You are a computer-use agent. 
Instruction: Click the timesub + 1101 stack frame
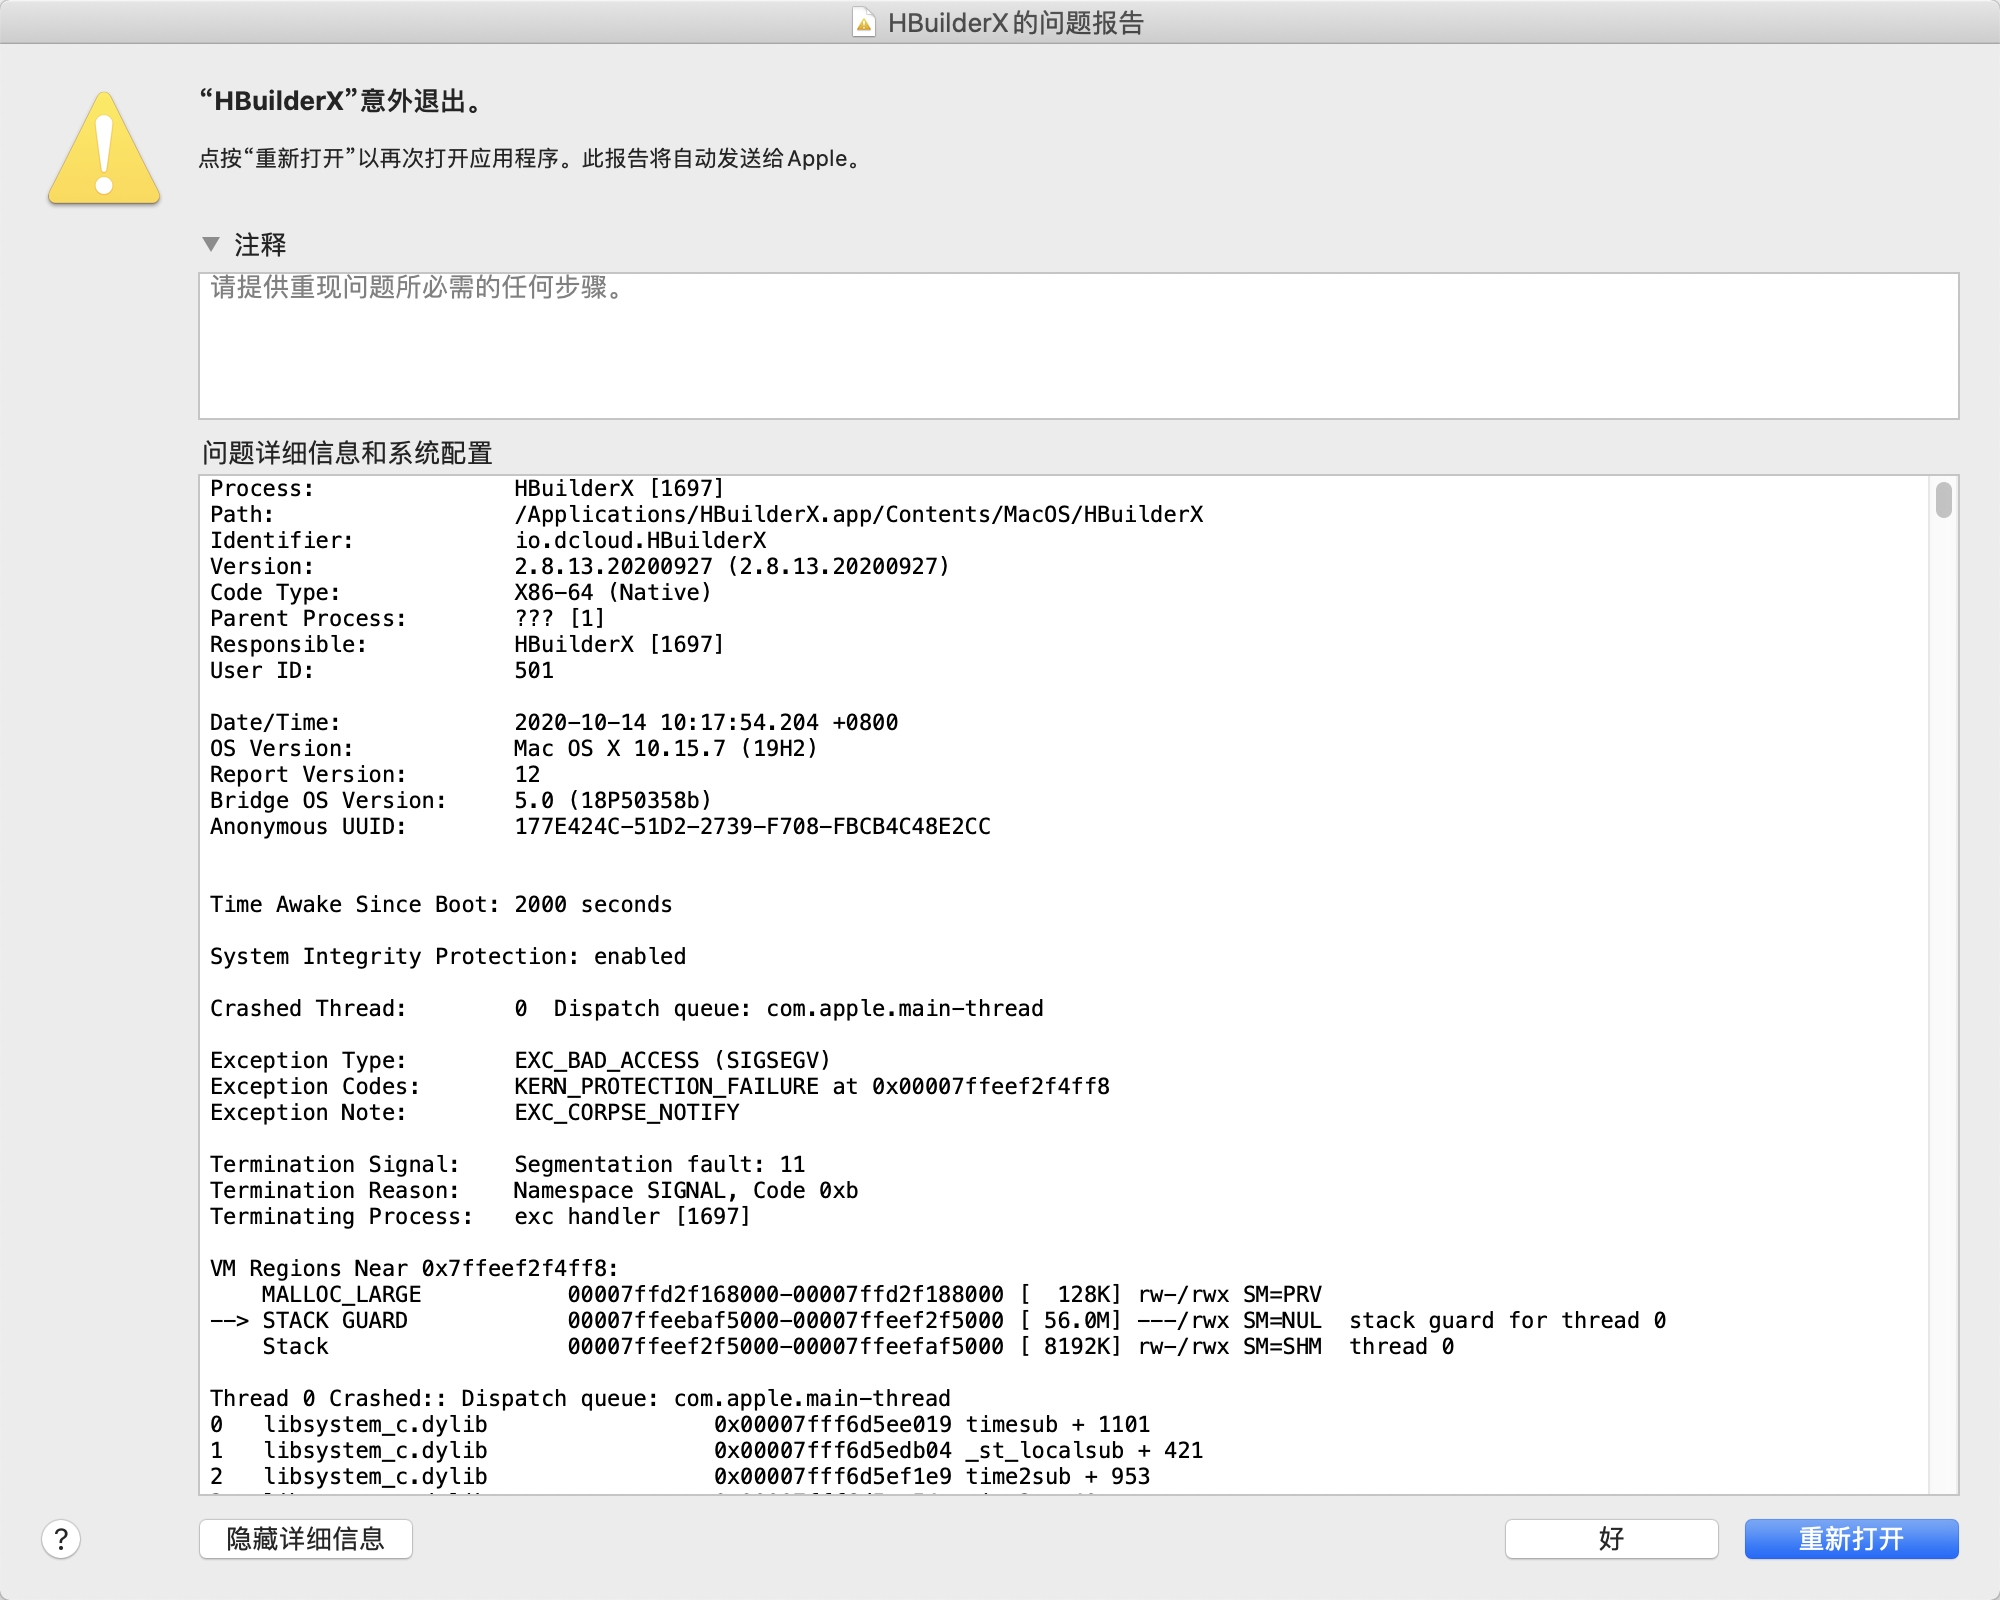click(x=1057, y=1424)
